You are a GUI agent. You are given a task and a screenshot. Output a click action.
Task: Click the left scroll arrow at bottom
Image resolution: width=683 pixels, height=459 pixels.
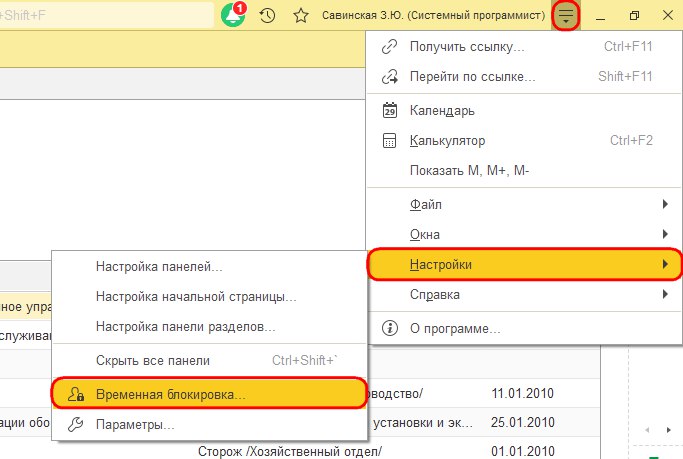pyautogui.click(x=648, y=430)
